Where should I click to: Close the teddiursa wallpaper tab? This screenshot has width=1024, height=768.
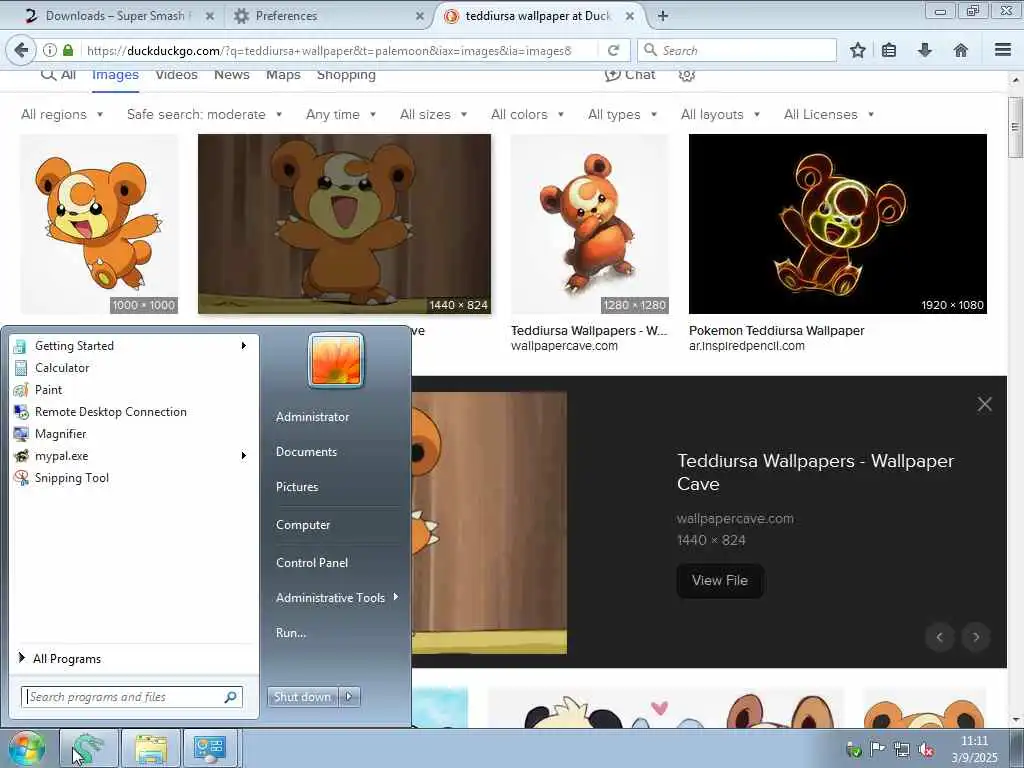(630, 16)
